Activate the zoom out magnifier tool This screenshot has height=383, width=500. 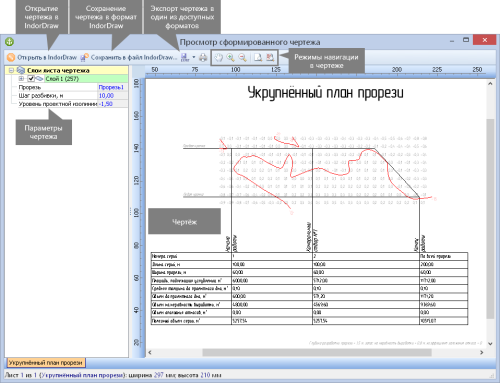click(x=243, y=57)
